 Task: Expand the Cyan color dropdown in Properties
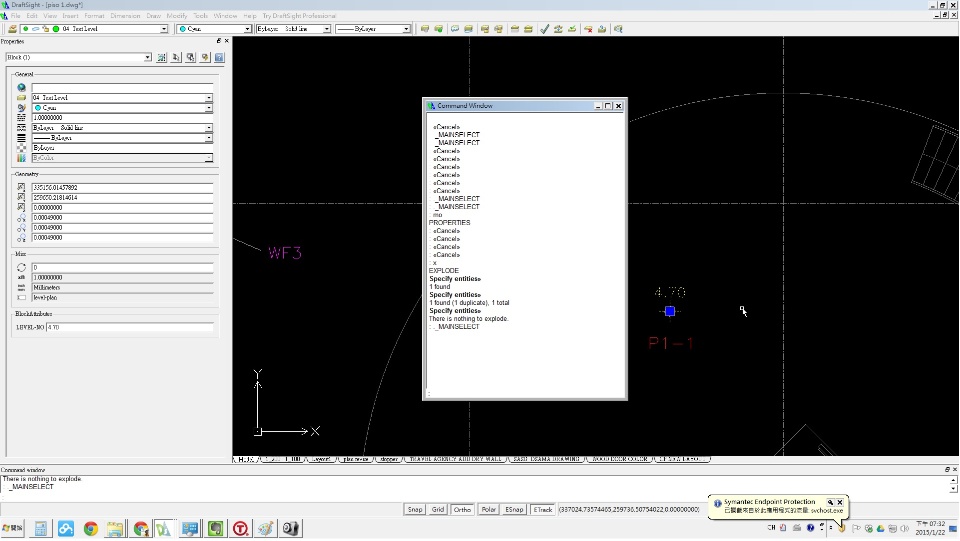pyautogui.click(x=209, y=108)
